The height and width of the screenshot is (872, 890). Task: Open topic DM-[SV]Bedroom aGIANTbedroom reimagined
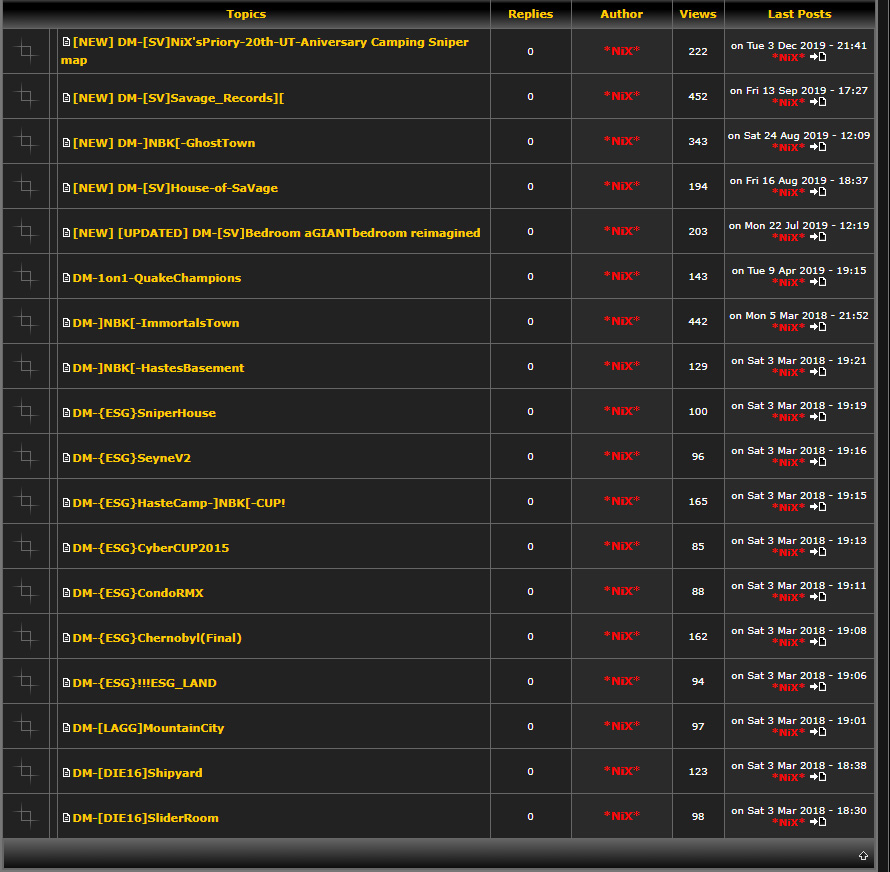[x=276, y=233]
